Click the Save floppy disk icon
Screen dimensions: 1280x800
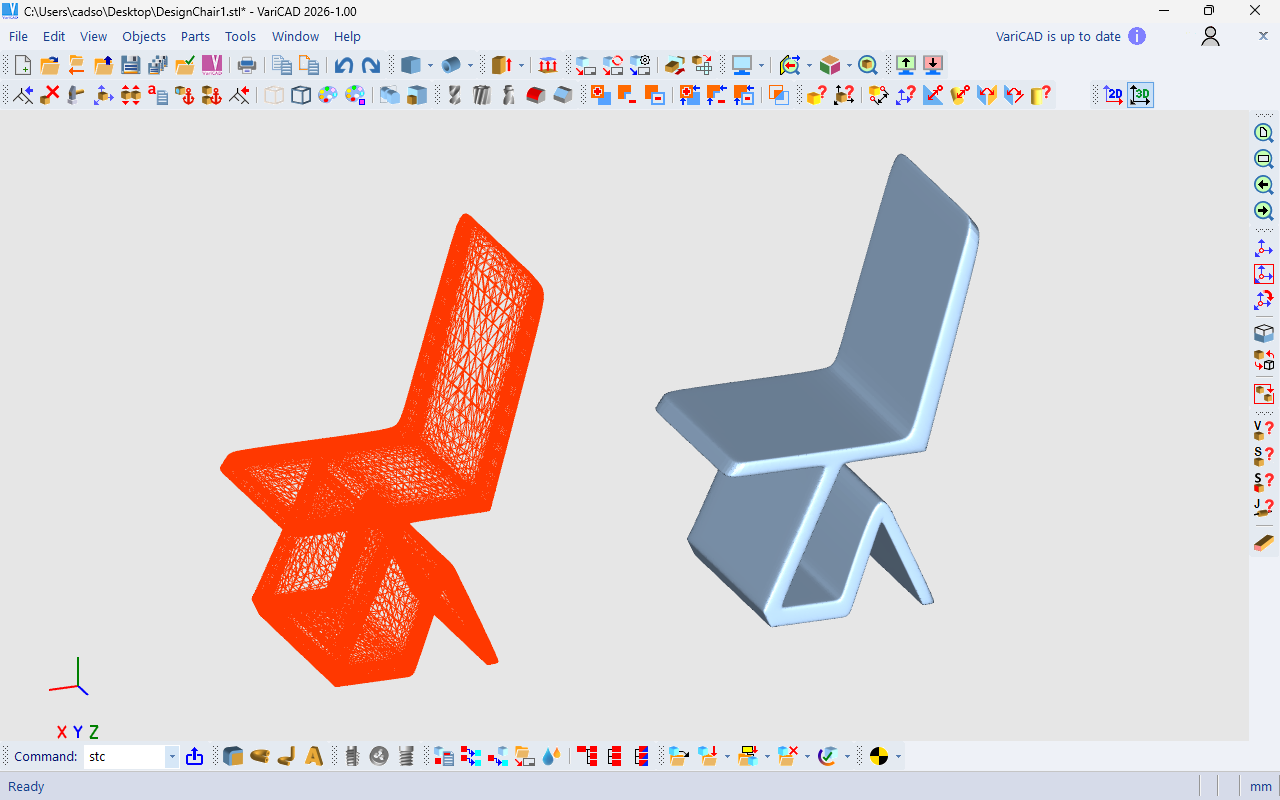click(x=131, y=65)
